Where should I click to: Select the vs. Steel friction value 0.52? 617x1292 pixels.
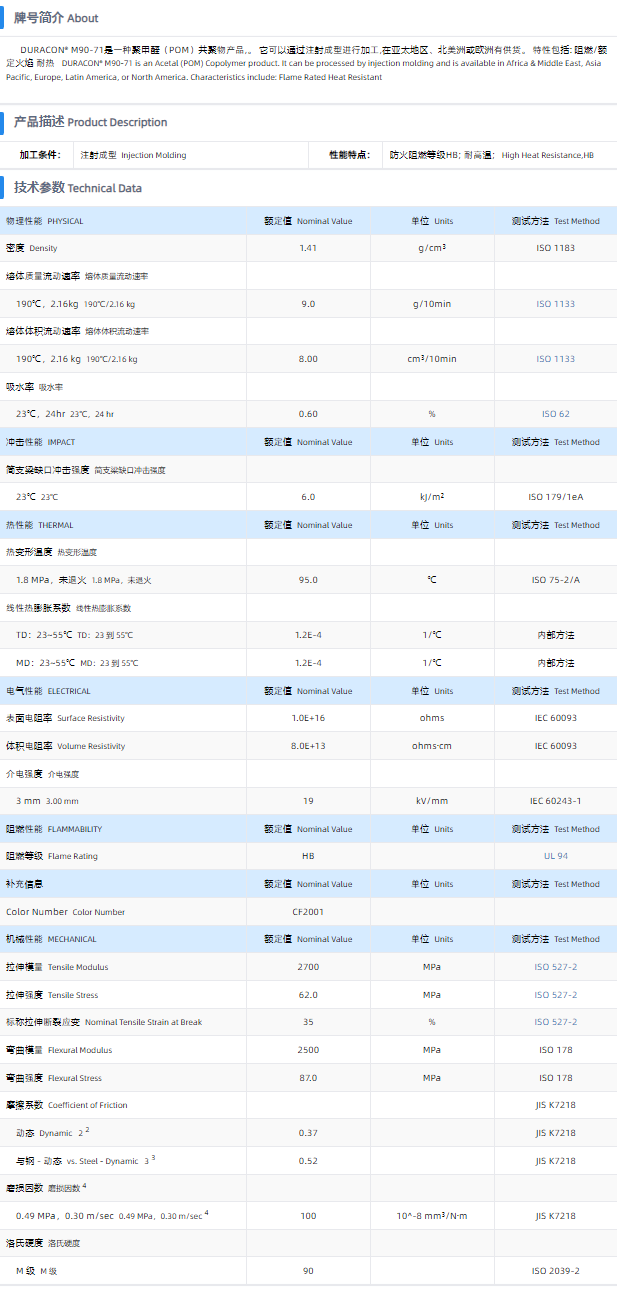coord(308,1161)
